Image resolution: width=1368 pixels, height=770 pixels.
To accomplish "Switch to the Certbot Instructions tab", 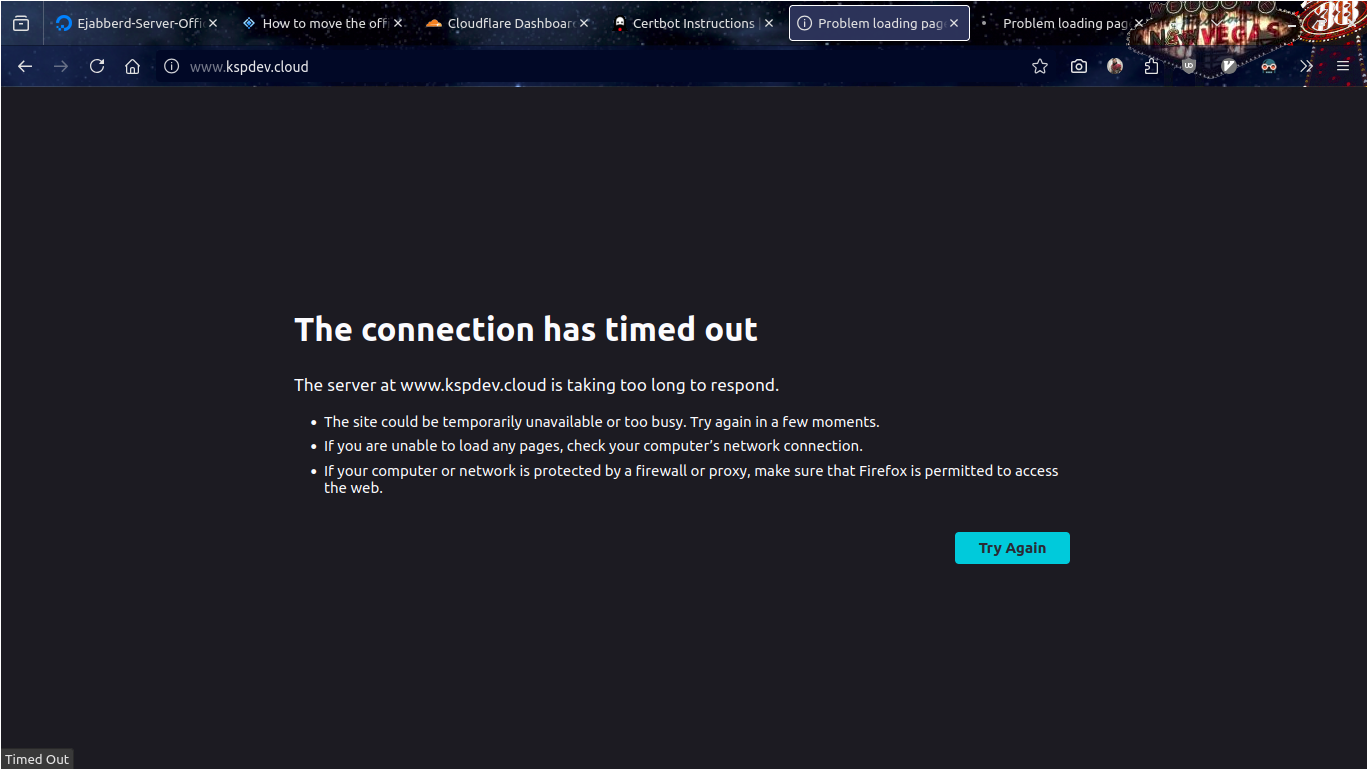I will coord(690,23).
